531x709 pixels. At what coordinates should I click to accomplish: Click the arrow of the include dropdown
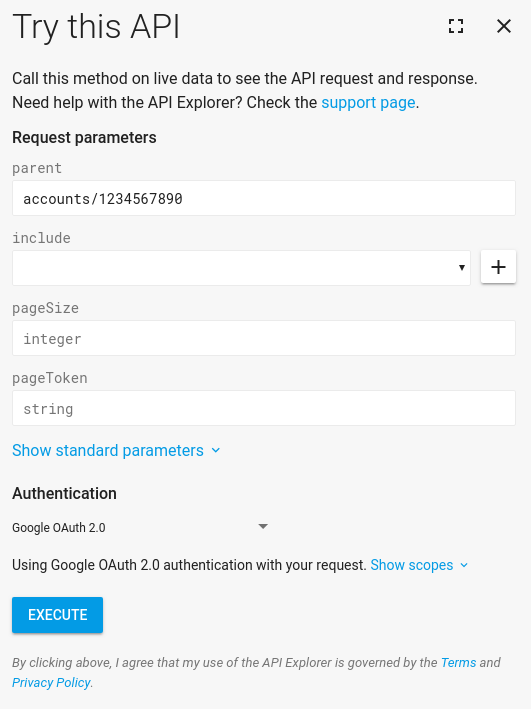click(x=462, y=268)
